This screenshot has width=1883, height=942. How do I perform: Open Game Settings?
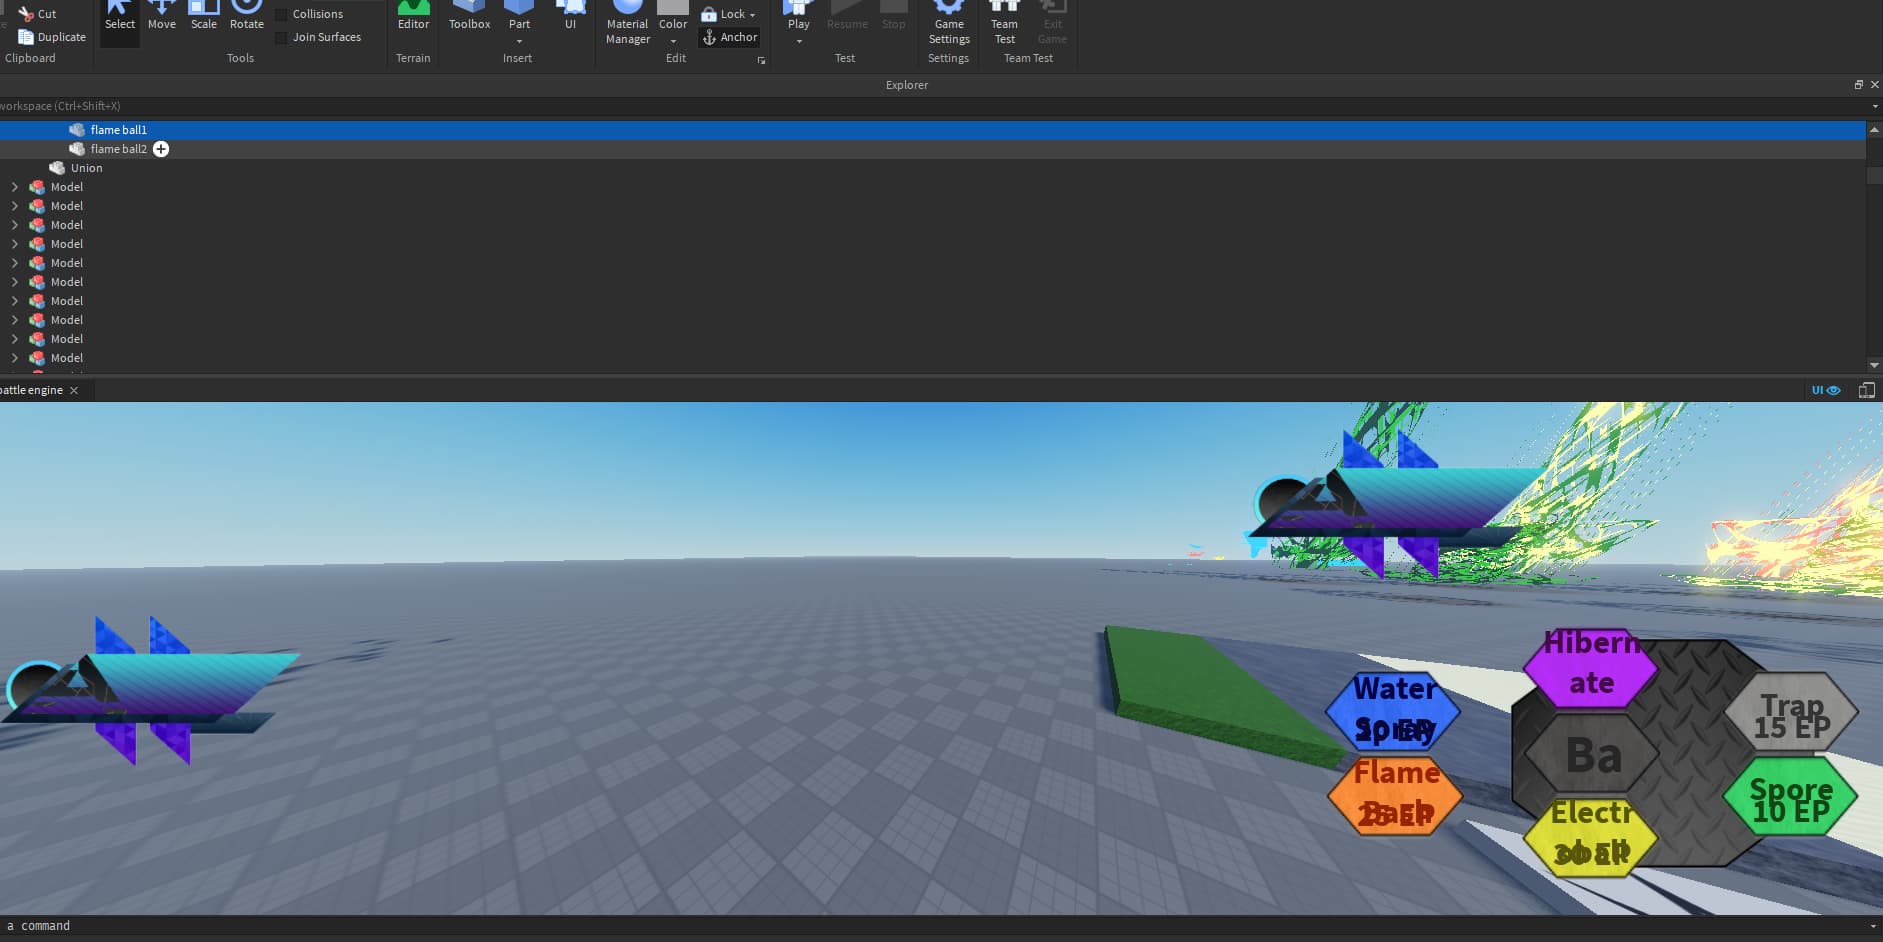coord(949,24)
